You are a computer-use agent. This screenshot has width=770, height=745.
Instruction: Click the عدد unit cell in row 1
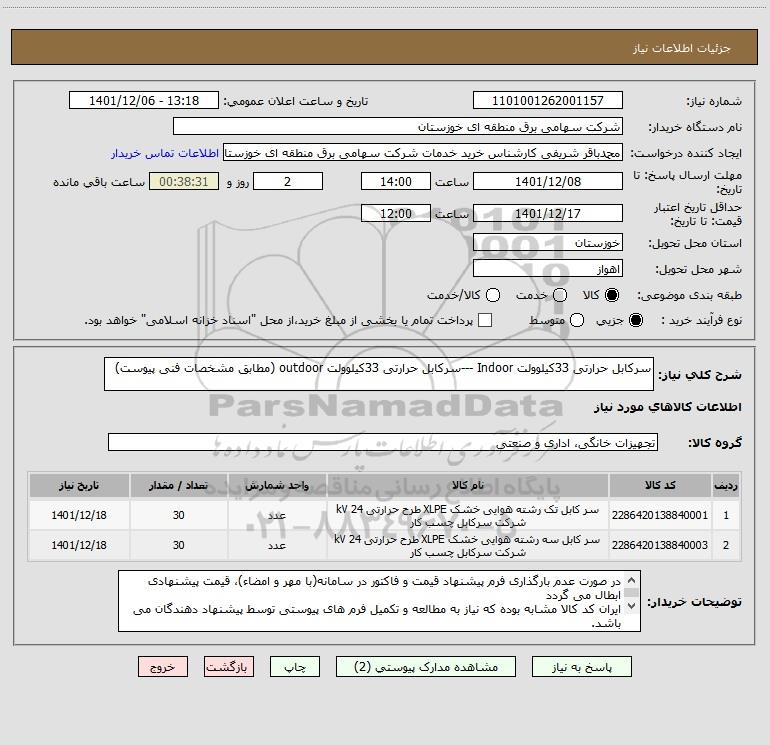point(277,515)
